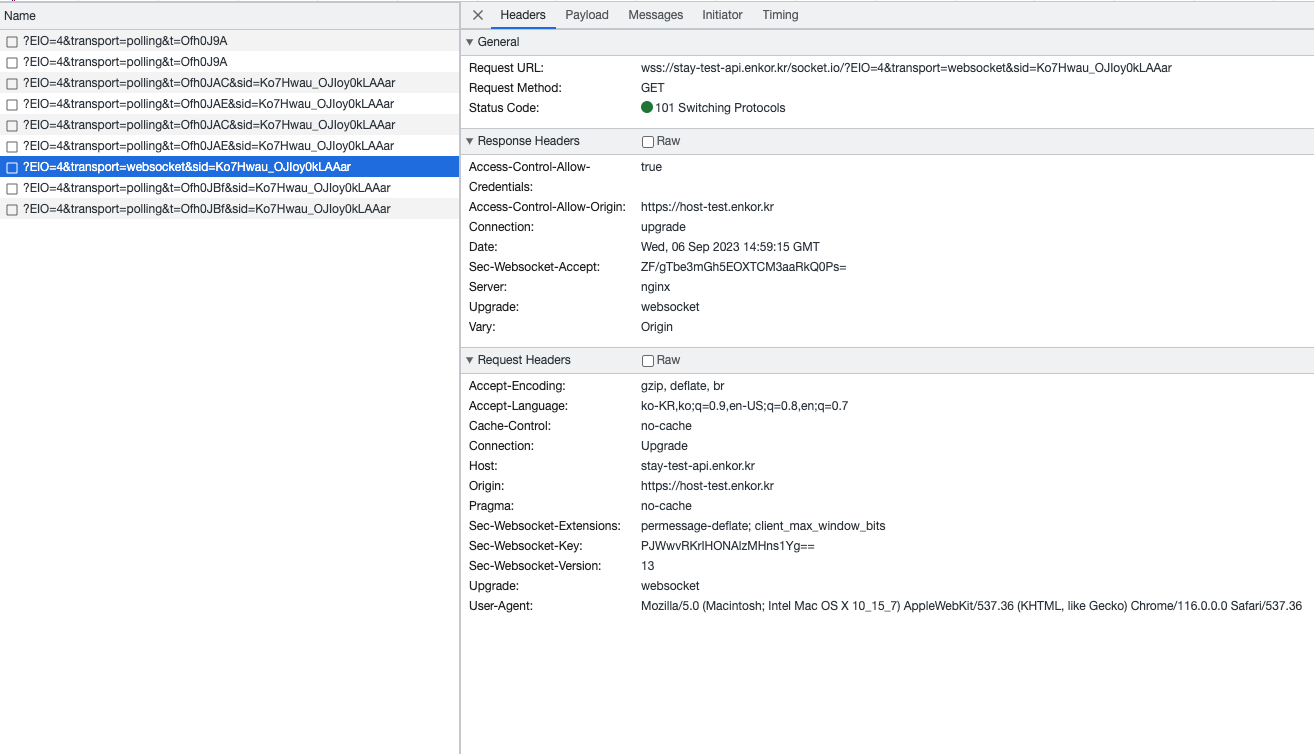Switch to the Headers tab
The height and width of the screenshot is (754, 1314).
click(x=523, y=15)
